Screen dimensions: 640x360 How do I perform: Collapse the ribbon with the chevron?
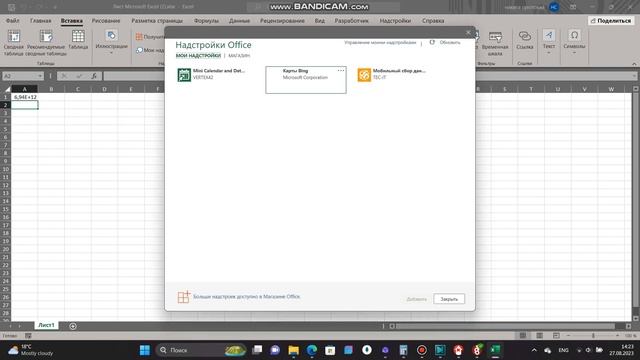634,64
